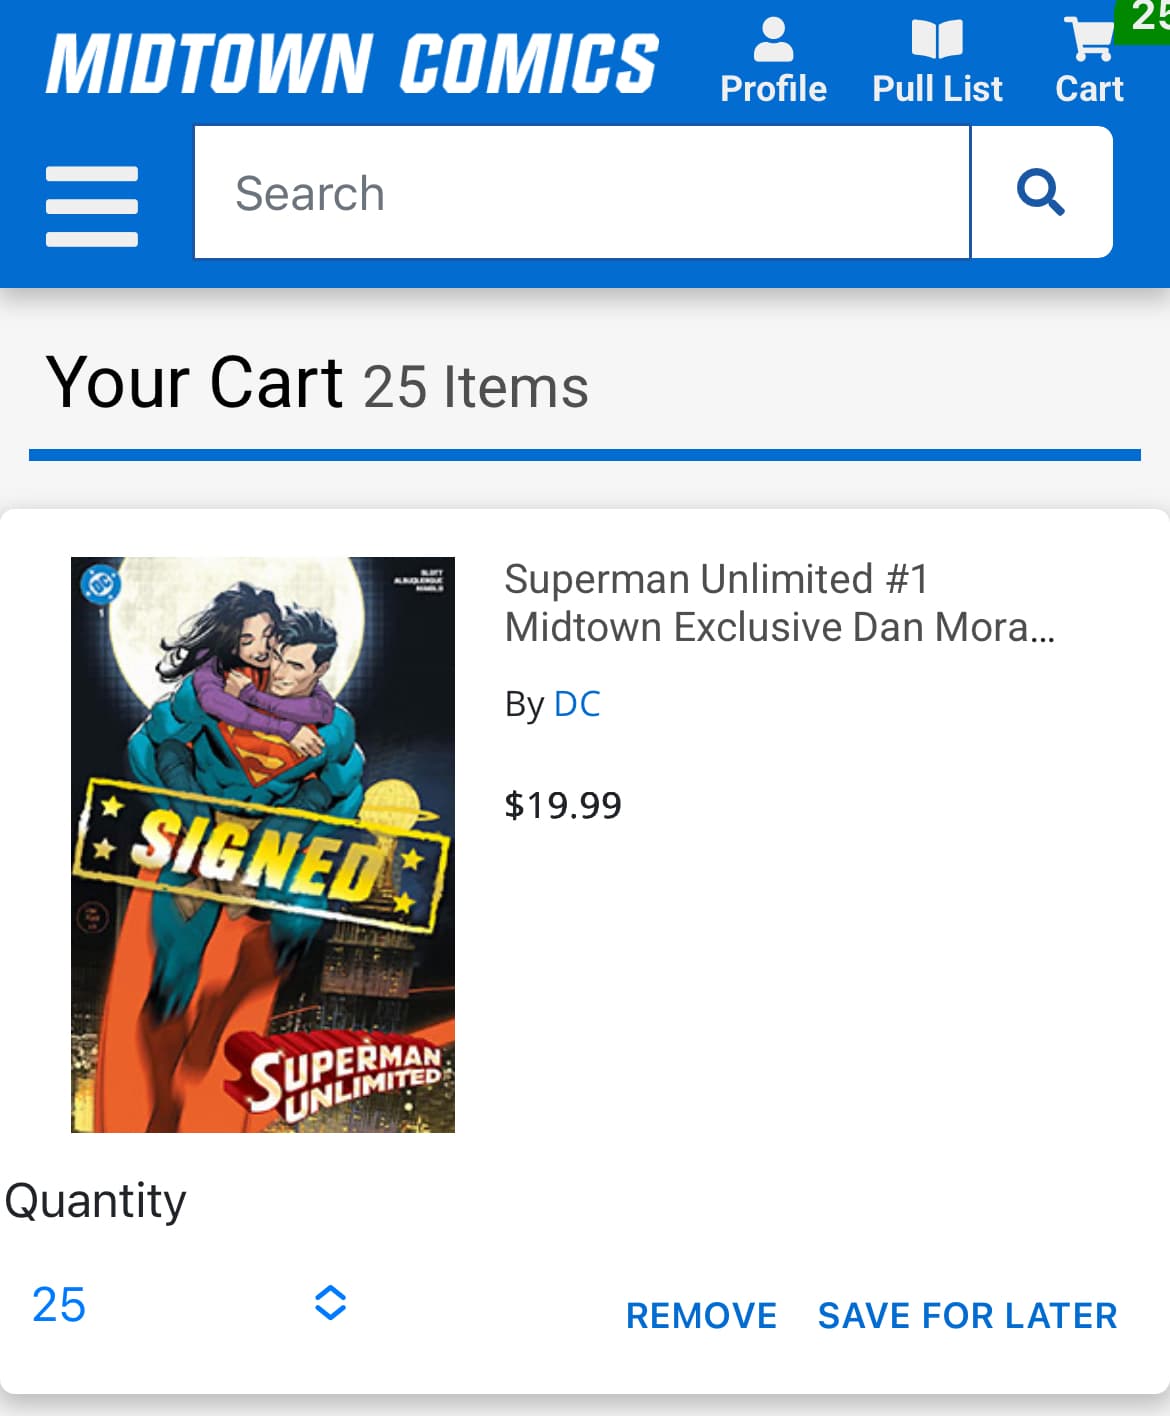
Task: Open the DC publisher link
Action: (x=577, y=704)
